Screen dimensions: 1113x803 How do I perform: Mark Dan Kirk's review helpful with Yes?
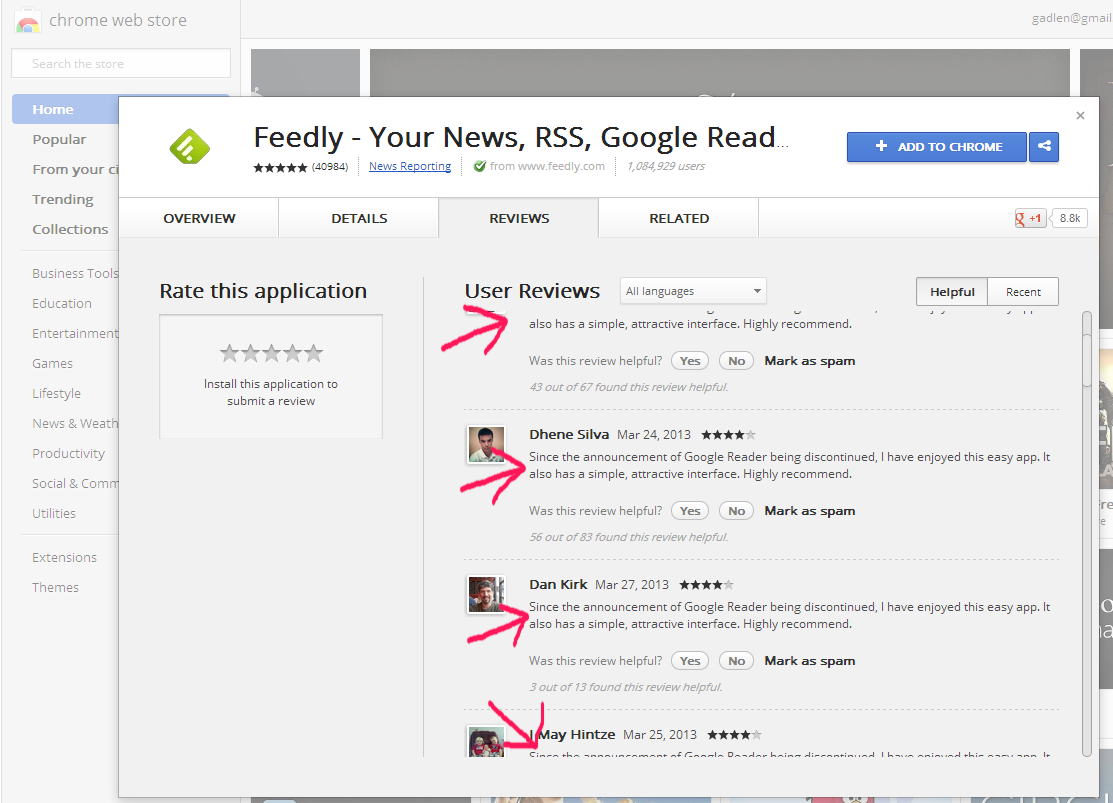(690, 661)
